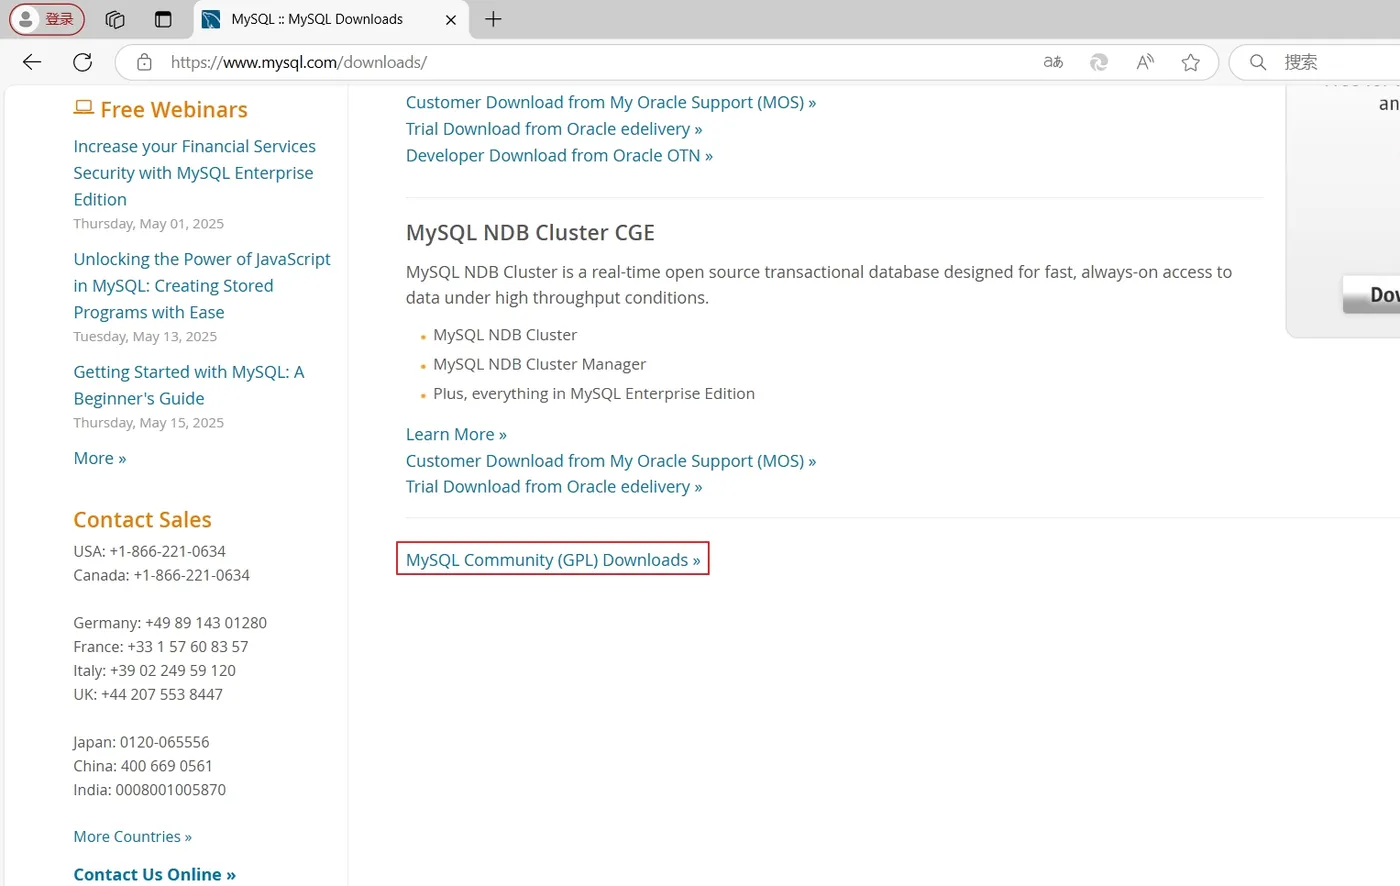Viewport: 1400px width, 886px height.
Task: Open NDB Cluster Learn More link
Action: point(456,434)
